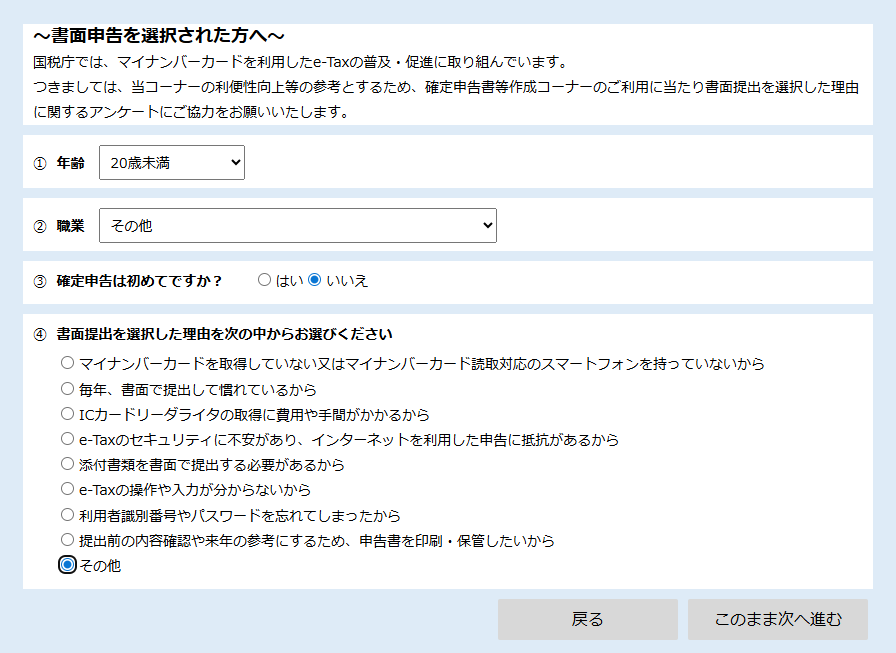
Task: Click the 年齢 label text
Action: 70,163
